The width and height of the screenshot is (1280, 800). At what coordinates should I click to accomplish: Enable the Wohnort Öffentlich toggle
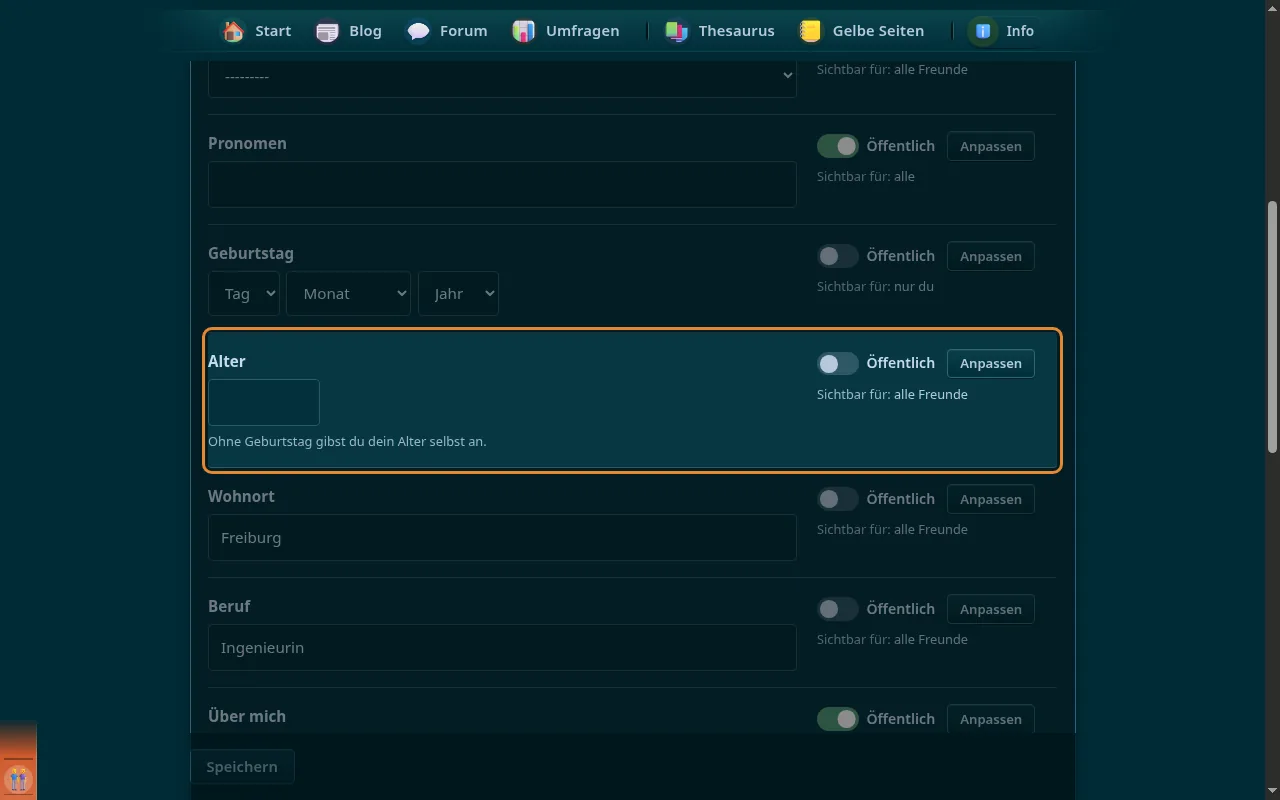tap(838, 499)
